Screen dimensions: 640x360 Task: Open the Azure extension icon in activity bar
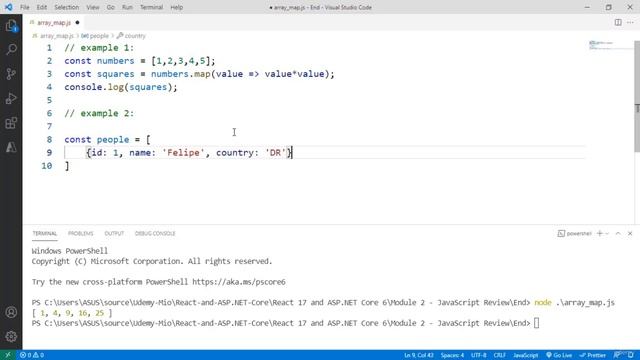(11, 147)
